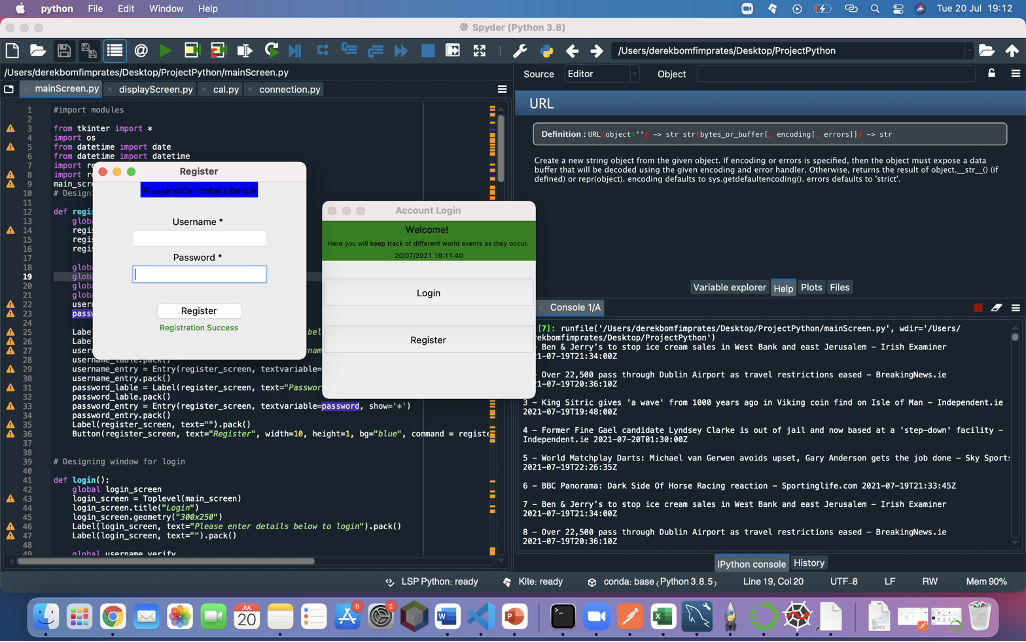Create a new file in Spyder toolbar
Viewport: 1026px width, 642px height.
tap(12, 50)
